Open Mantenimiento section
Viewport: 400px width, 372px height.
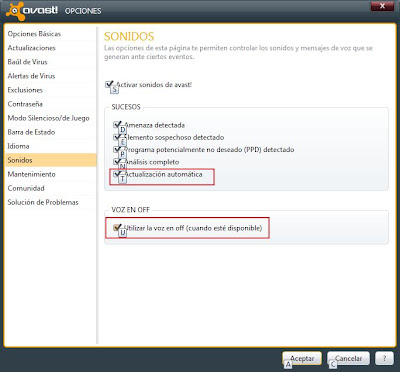pyautogui.click(x=32, y=174)
